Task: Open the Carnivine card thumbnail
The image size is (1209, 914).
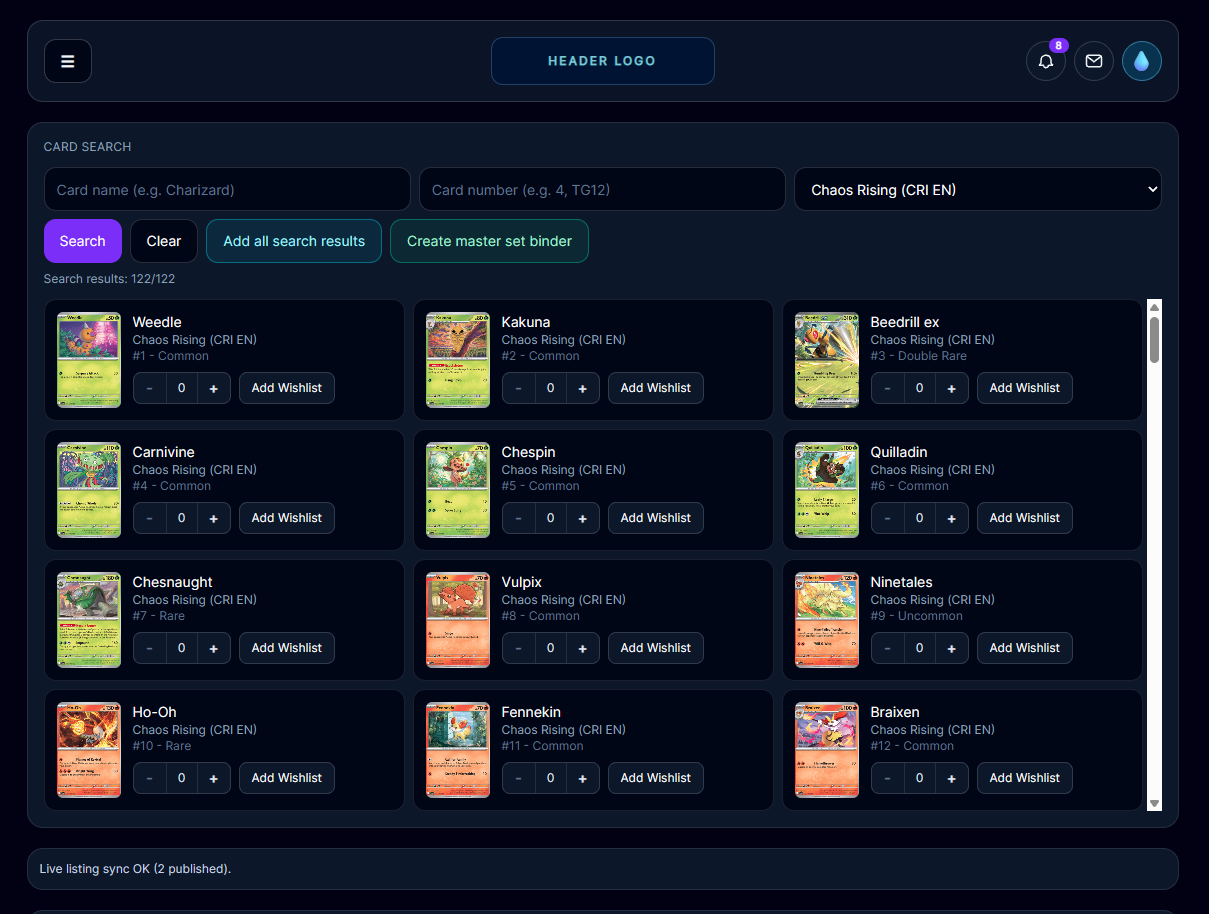Action: coord(89,490)
